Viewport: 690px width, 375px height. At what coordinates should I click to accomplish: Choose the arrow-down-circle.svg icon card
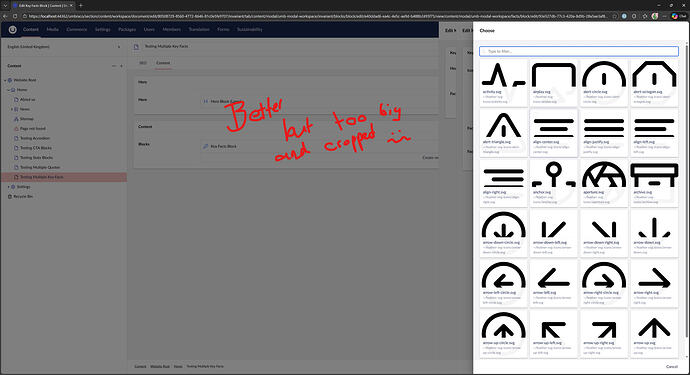point(503,233)
